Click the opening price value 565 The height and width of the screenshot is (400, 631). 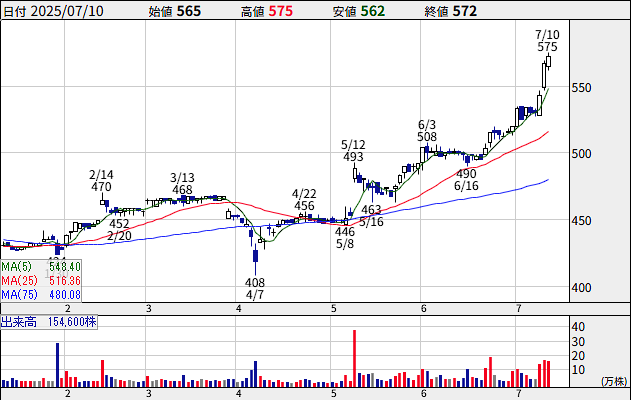pyautogui.click(x=189, y=11)
